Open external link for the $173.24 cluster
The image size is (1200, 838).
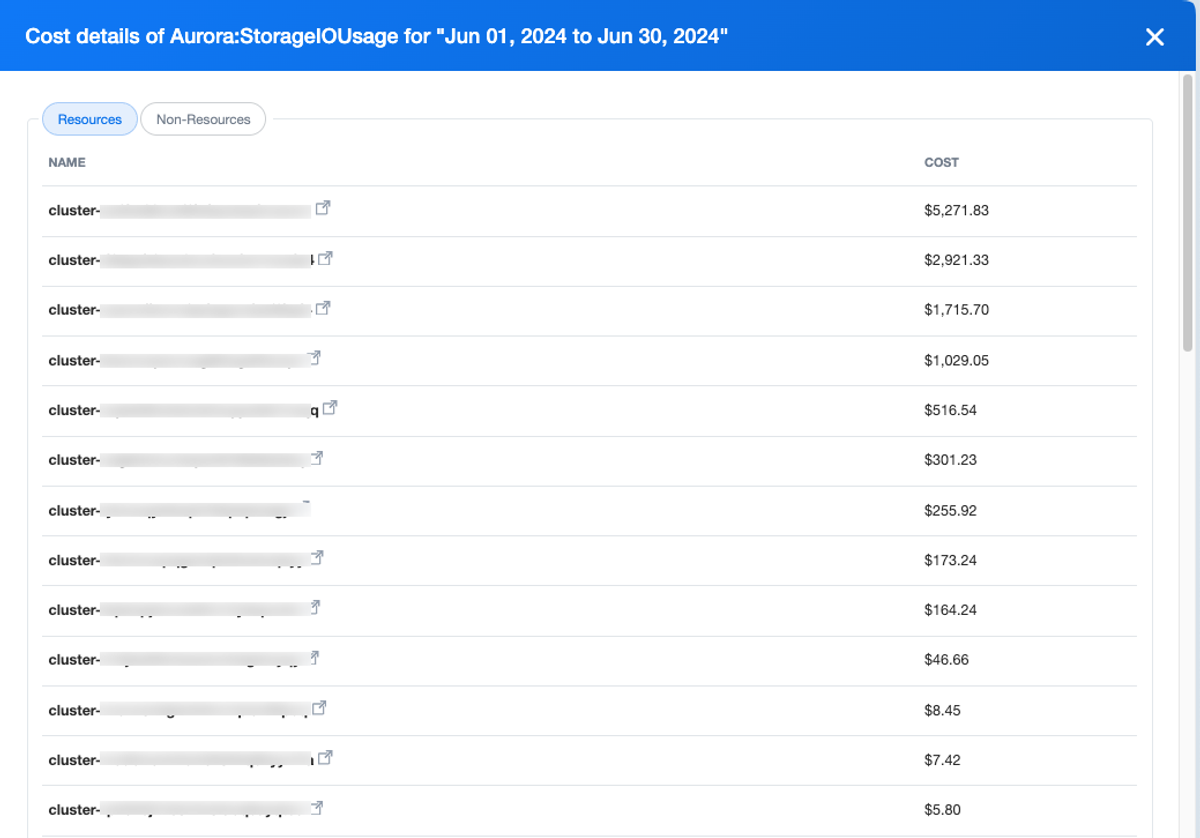point(316,558)
